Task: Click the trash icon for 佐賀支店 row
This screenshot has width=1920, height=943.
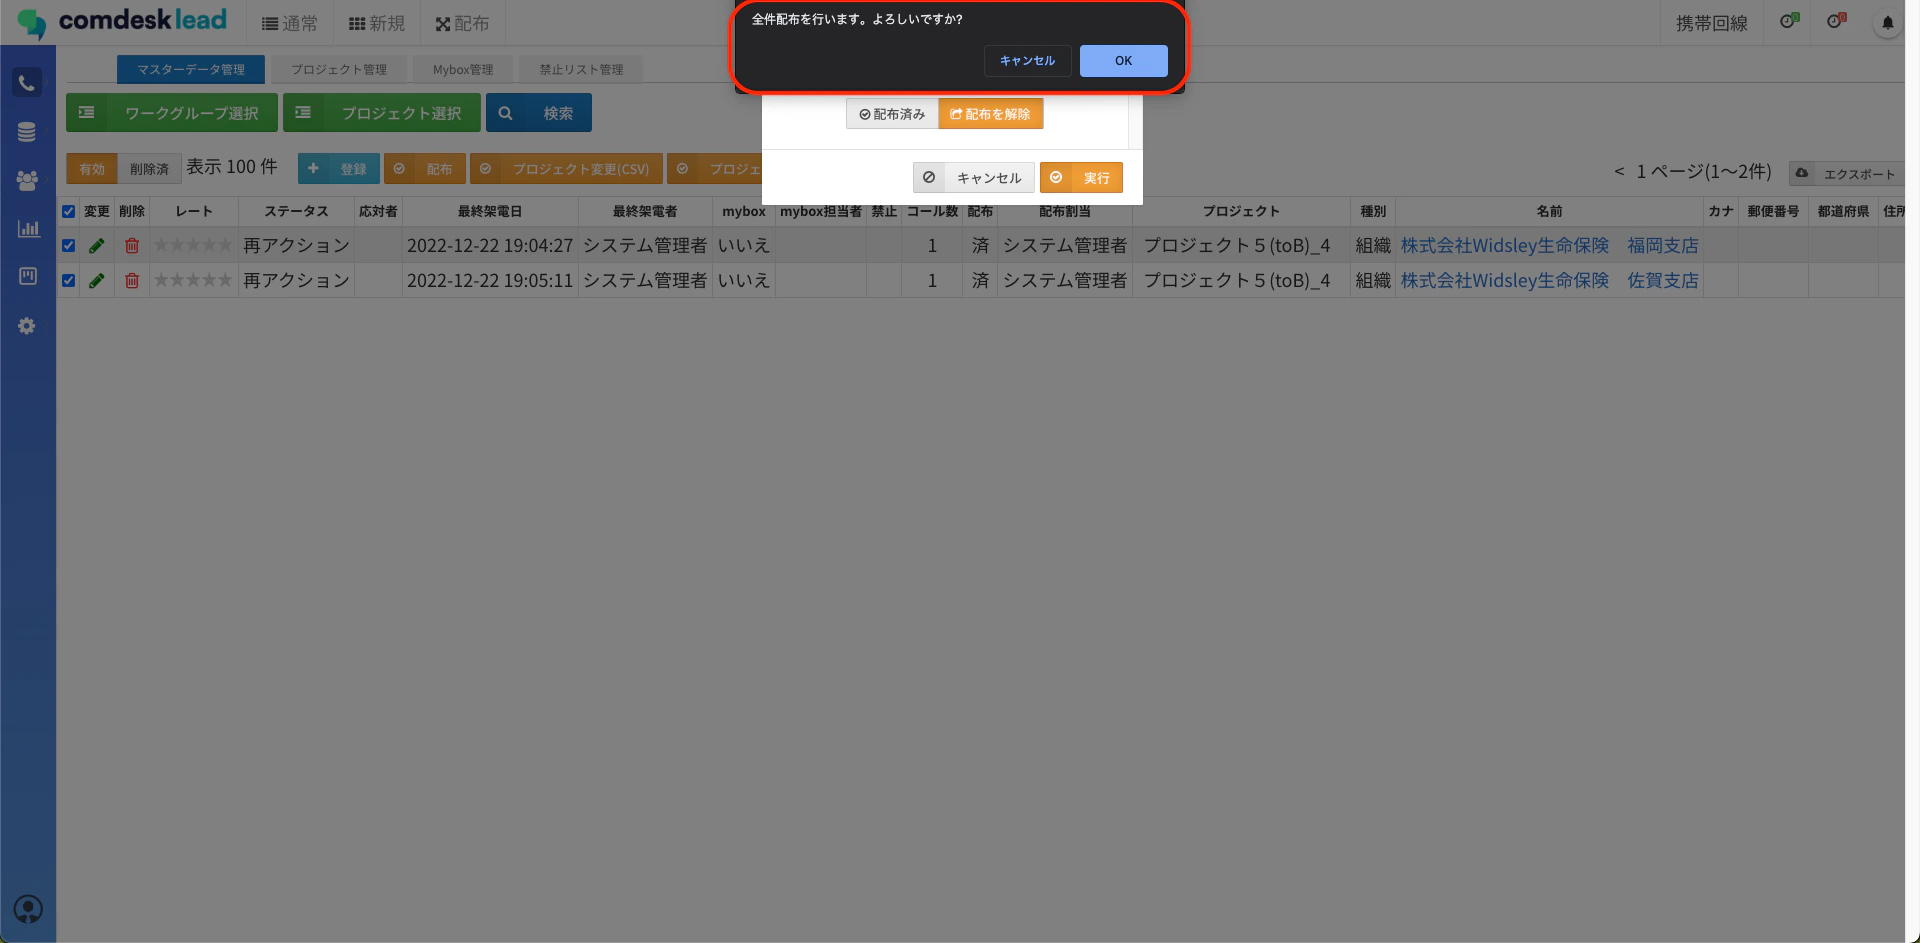Action: click(131, 280)
